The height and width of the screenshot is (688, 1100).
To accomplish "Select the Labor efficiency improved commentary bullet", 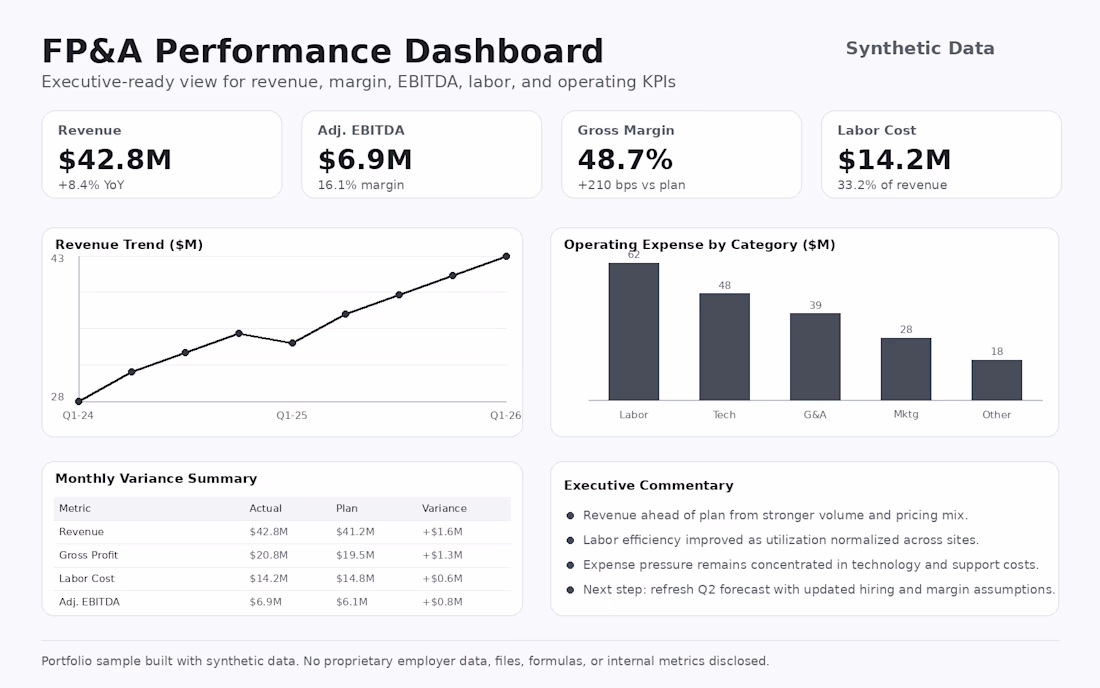I will [x=772, y=540].
